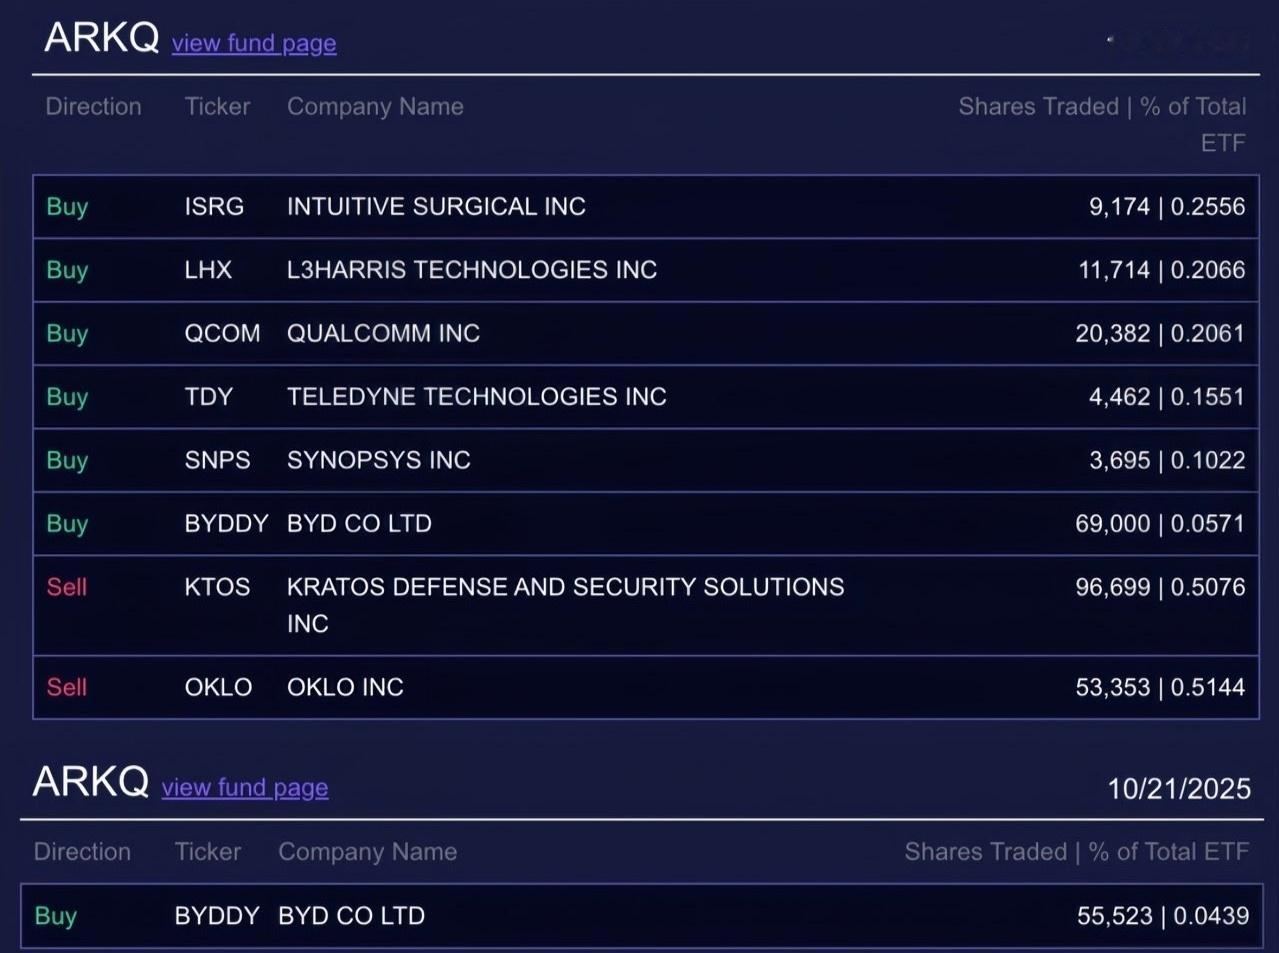This screenshot has height=953, width=1279.
Task: Open the view fund page link beside the 10/21/2025 heading
Action: [245, 788]
